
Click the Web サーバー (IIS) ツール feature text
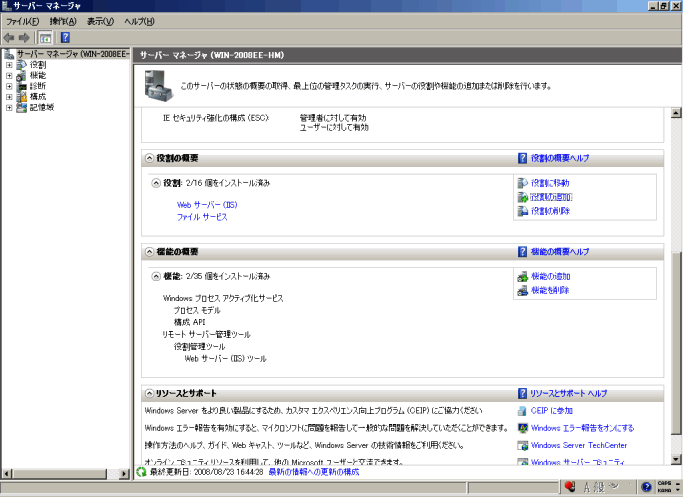click(x=225, y=359)
